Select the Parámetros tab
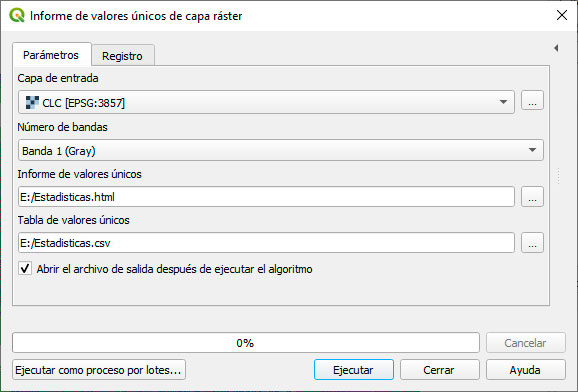The image size is (578, 392). click(51, 55)
